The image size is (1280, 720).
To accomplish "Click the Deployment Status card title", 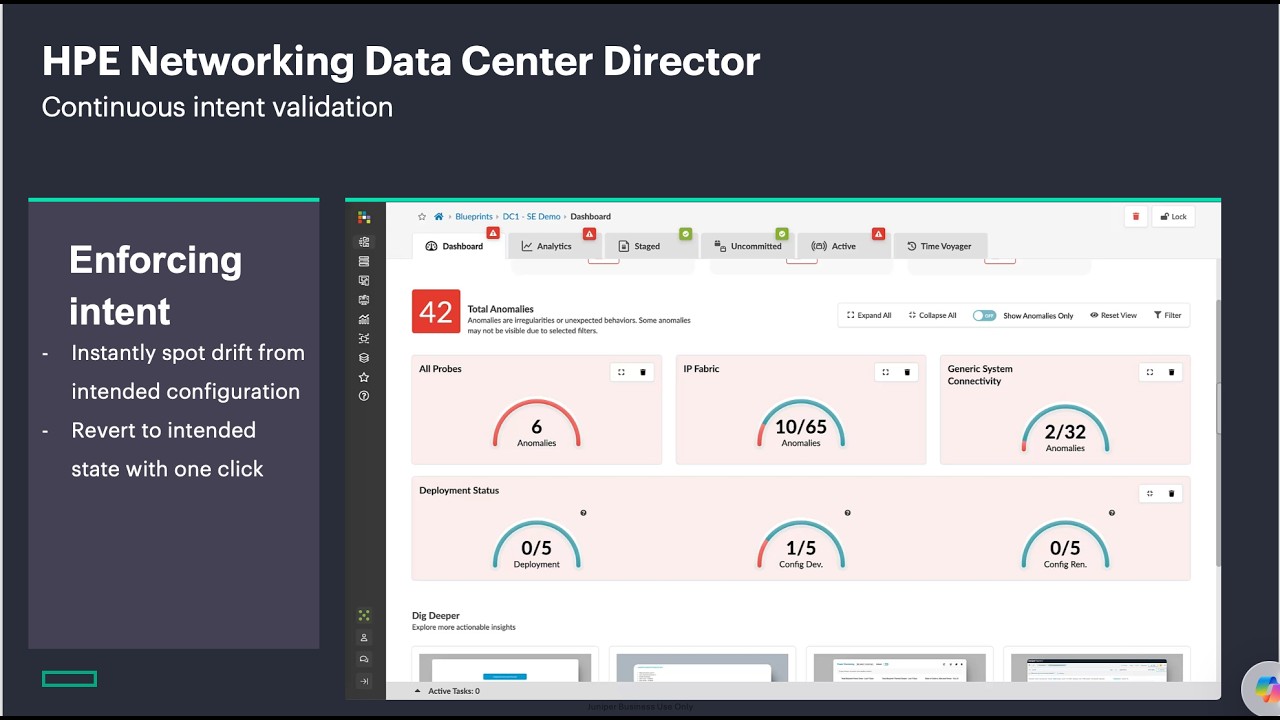I will [x=459, y=490].
